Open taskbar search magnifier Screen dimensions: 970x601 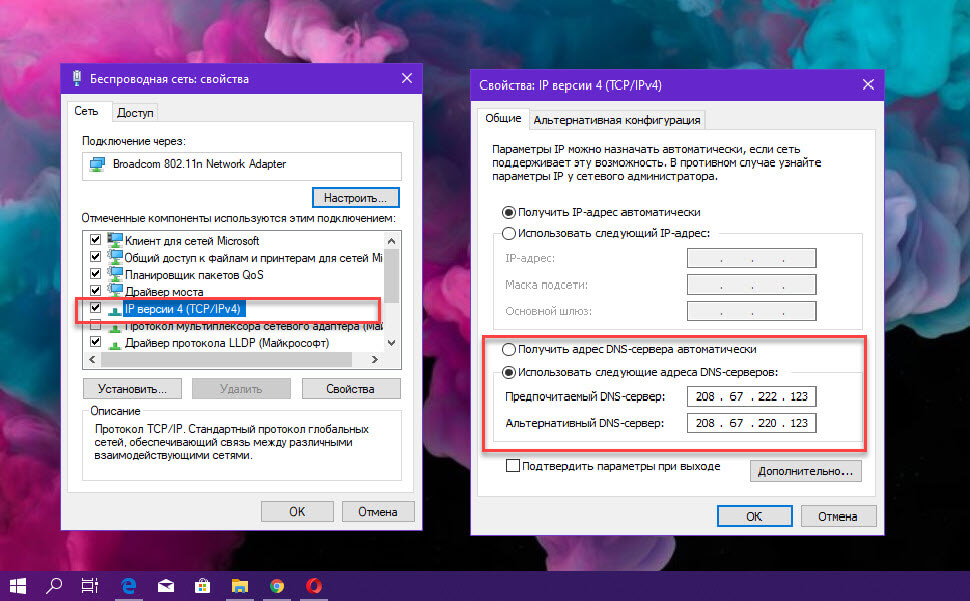(54, 586)
